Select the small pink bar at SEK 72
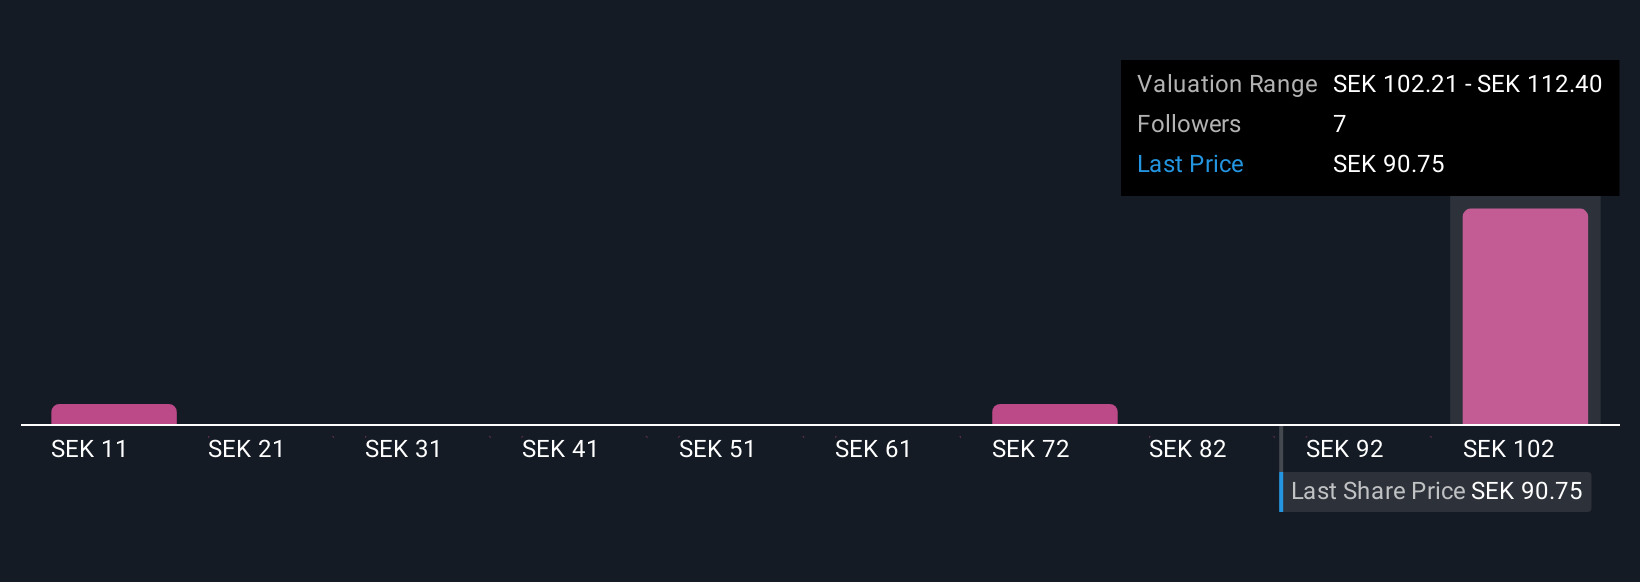Screen dimensions: 1640x582 (1054, 414)
